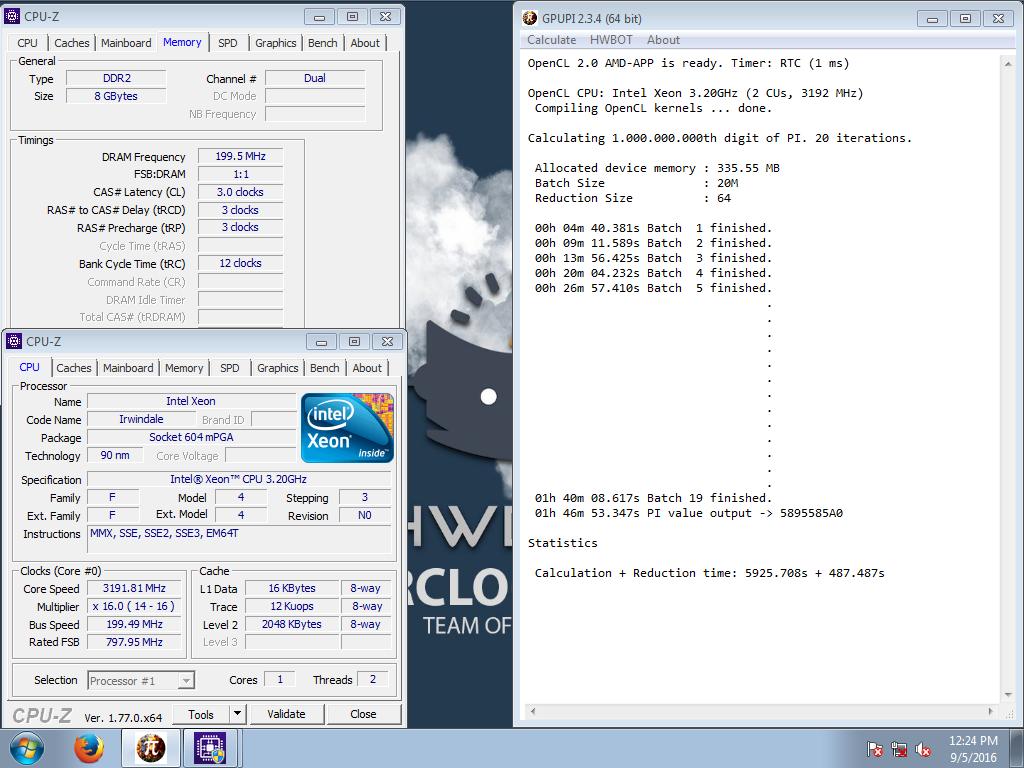Minimize the lower CPU-Z window
This screenshot has height=768, width=1024.
pos(321,342)
